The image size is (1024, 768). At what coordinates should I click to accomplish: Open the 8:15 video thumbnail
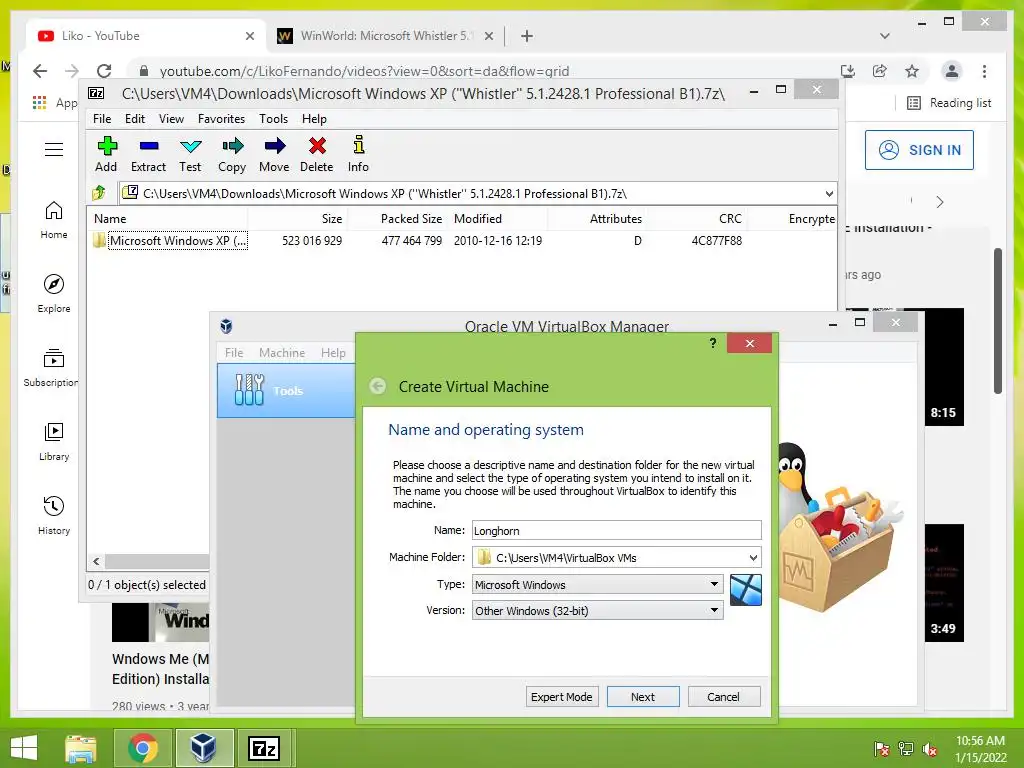(944, 367)
